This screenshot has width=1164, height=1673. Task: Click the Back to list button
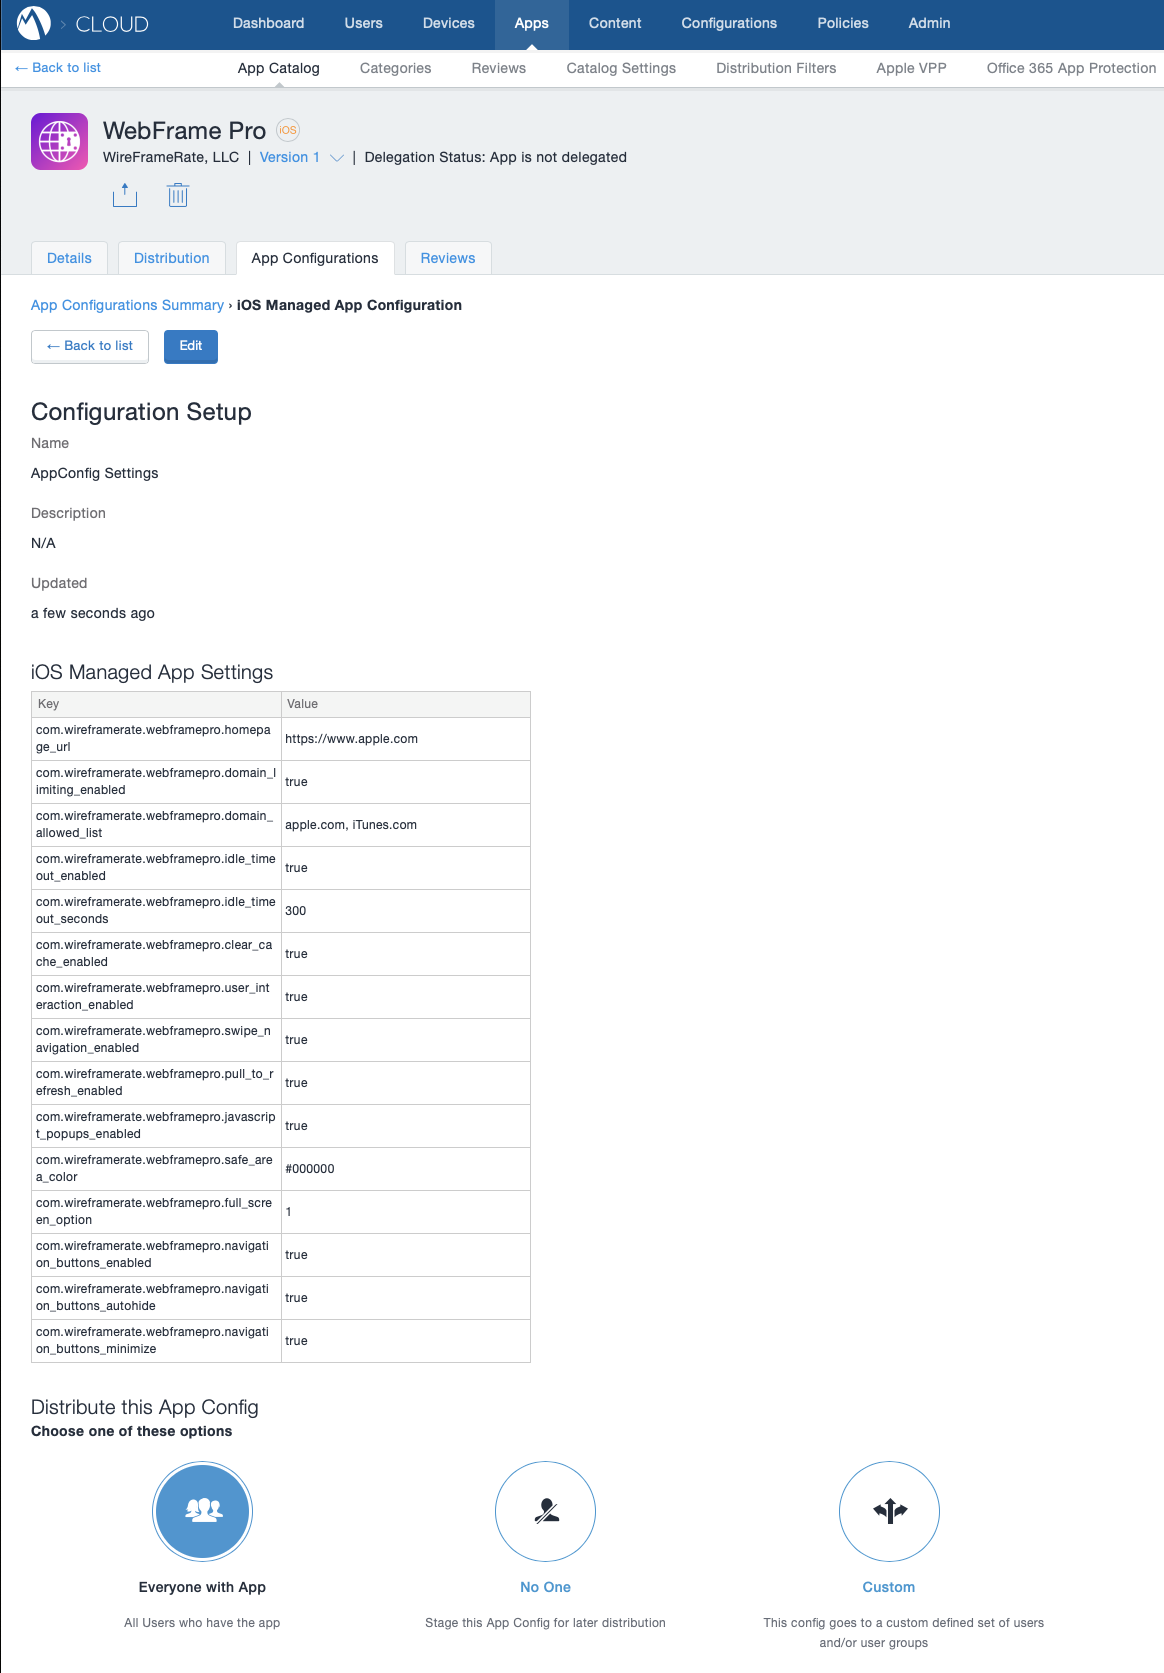pyautogui.click(x=90, y=346)
